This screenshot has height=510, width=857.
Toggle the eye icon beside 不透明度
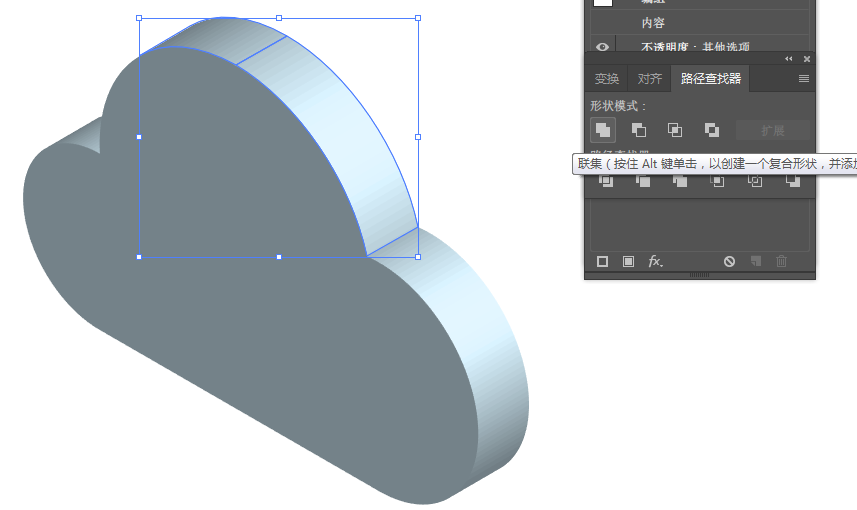(x=602, y=47)
